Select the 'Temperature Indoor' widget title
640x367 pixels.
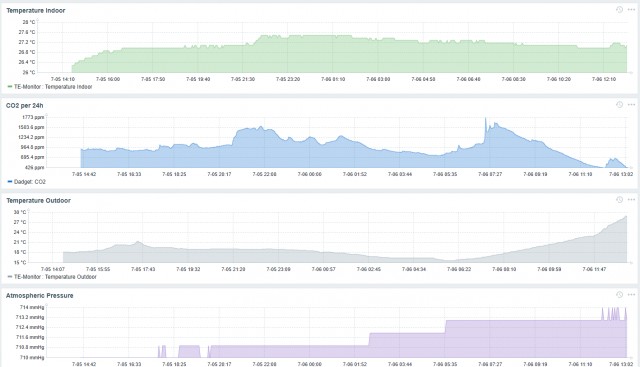36,11
